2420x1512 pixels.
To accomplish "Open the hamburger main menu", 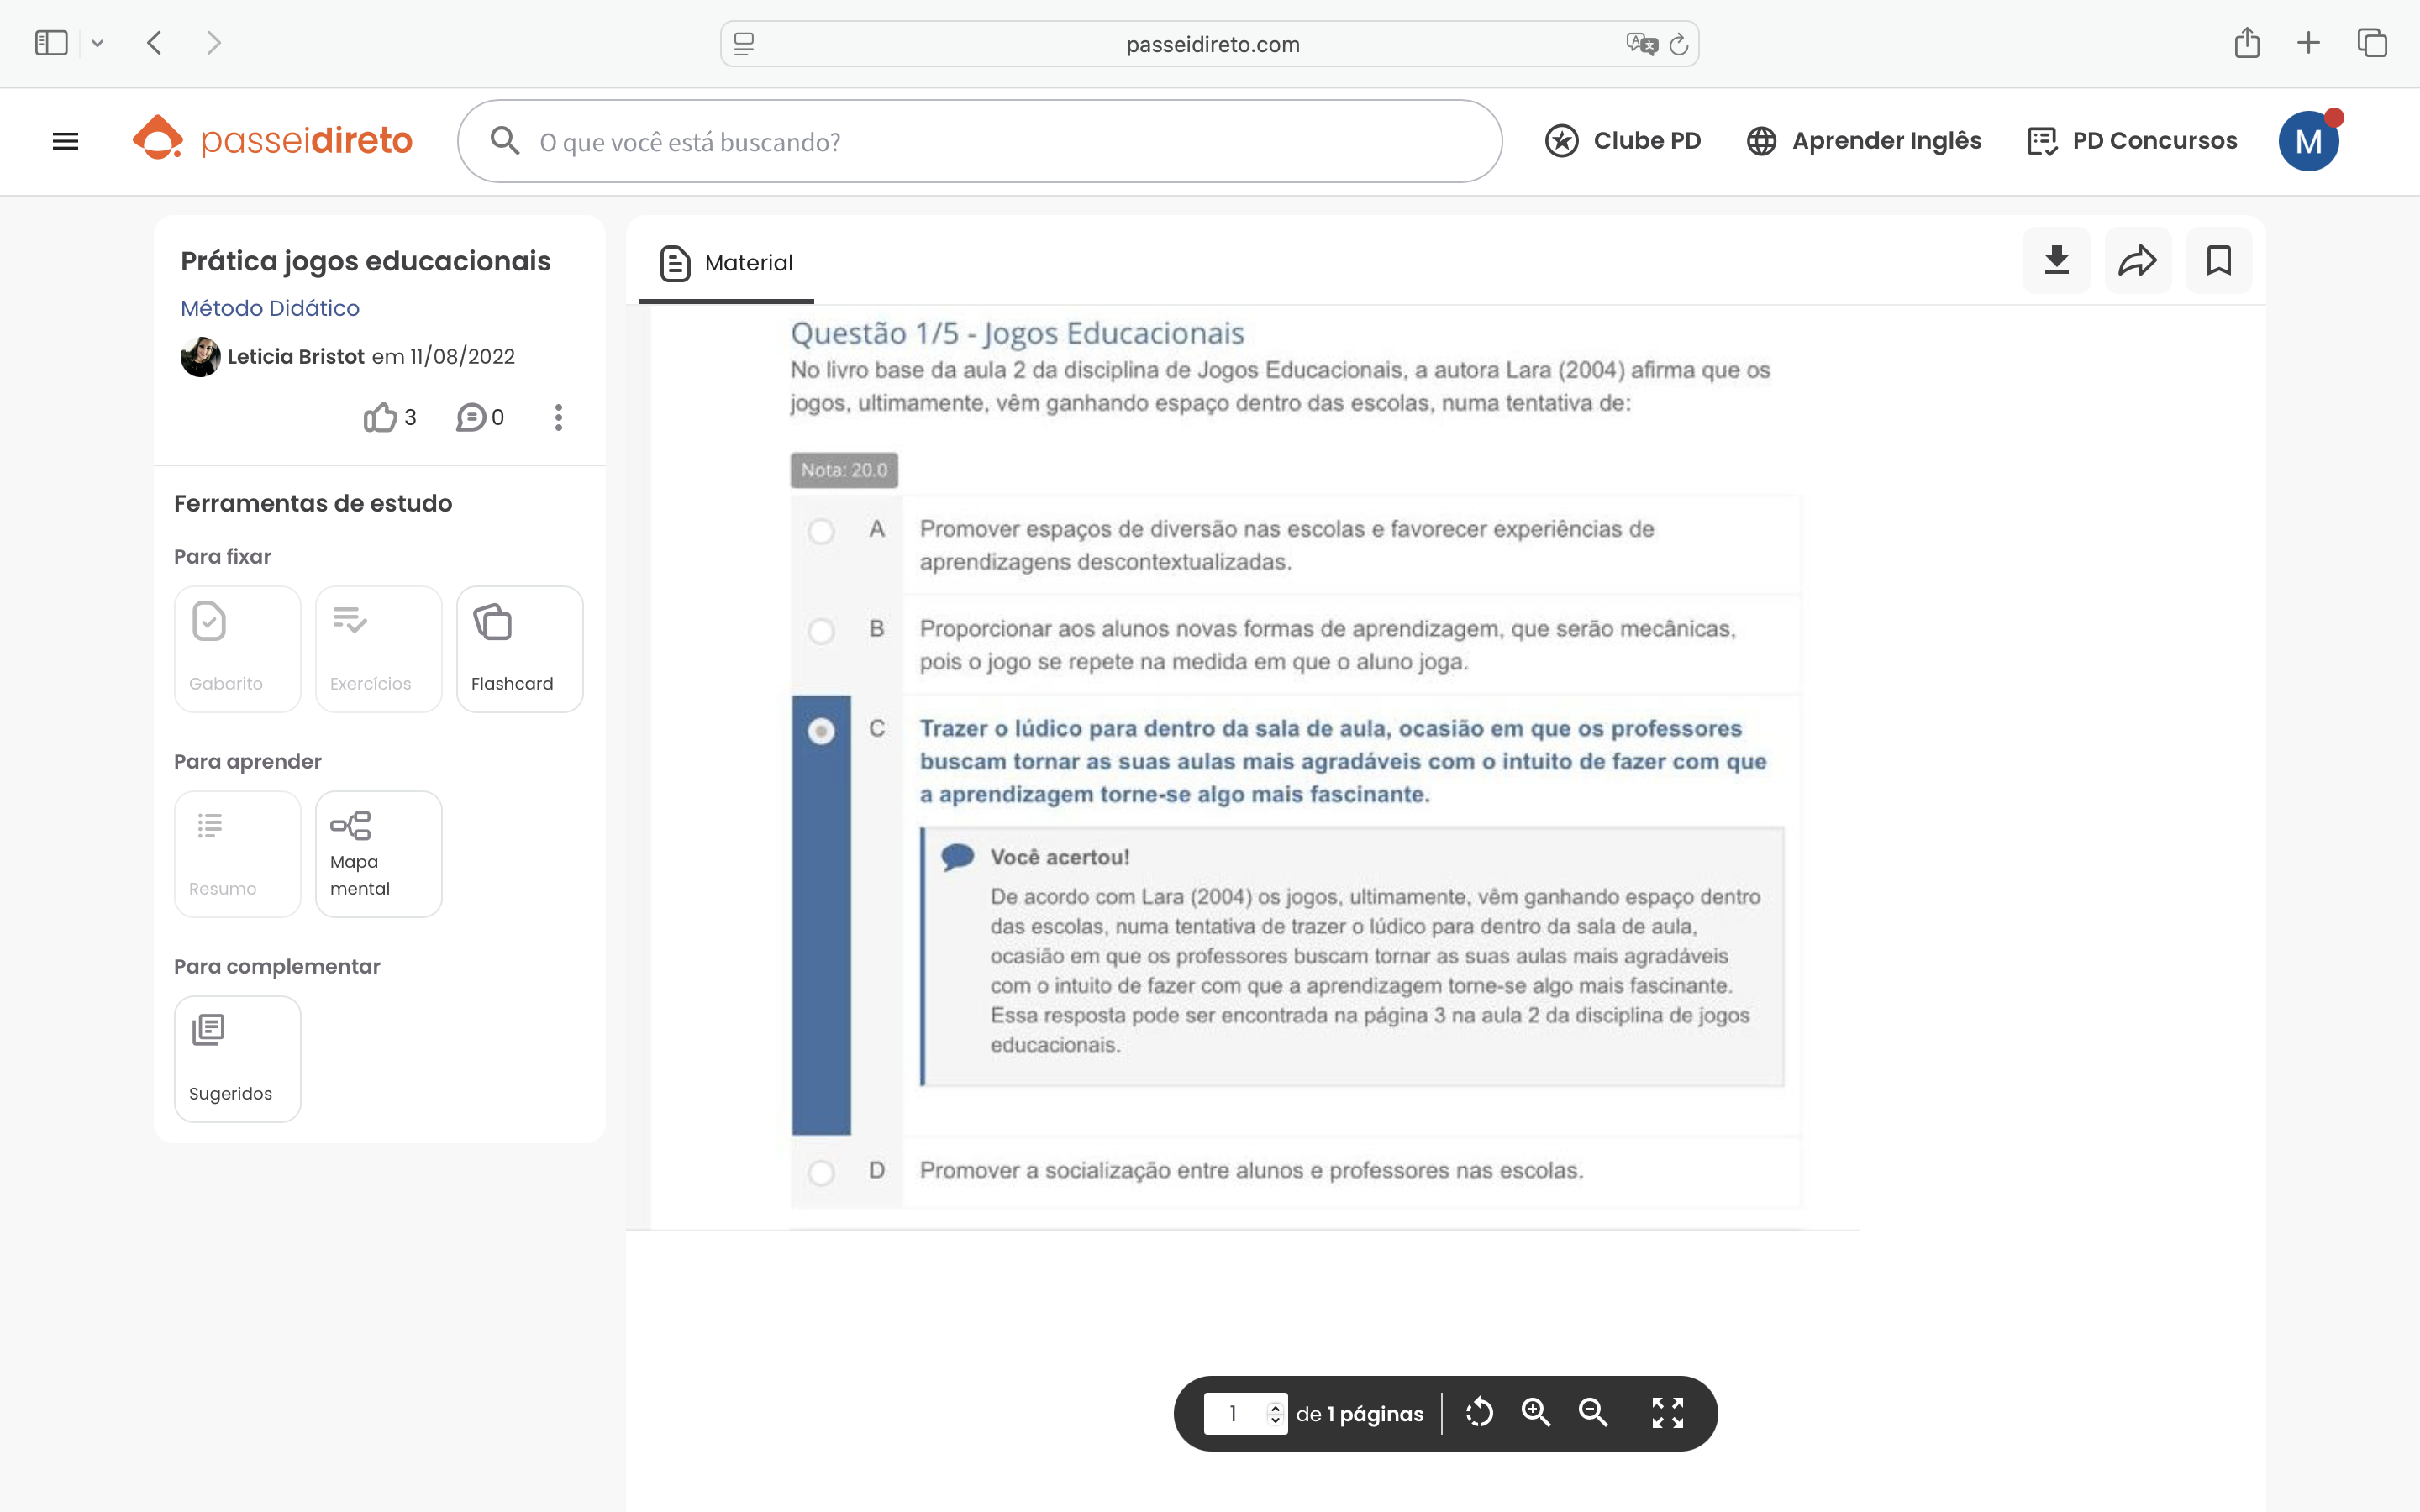I will click(65, 141).
